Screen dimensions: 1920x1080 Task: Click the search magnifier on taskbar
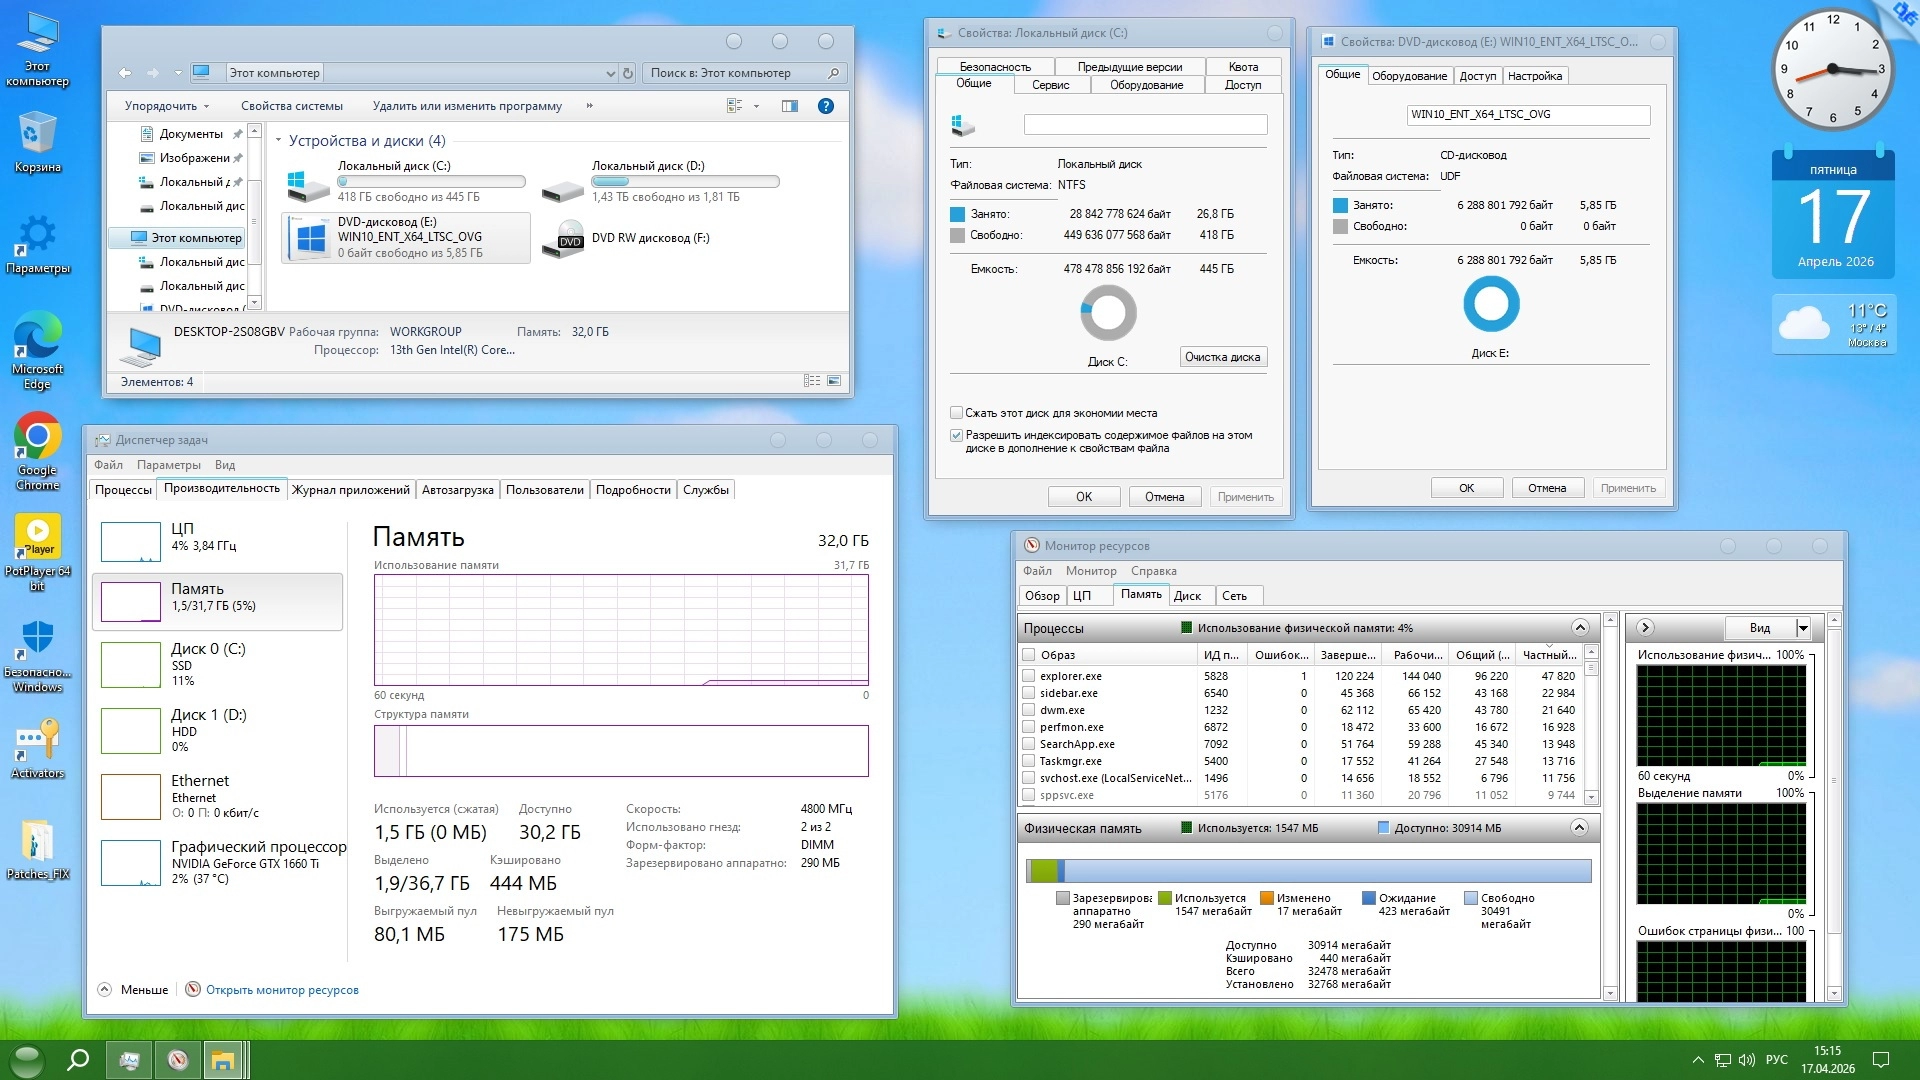coord(78,1060)
